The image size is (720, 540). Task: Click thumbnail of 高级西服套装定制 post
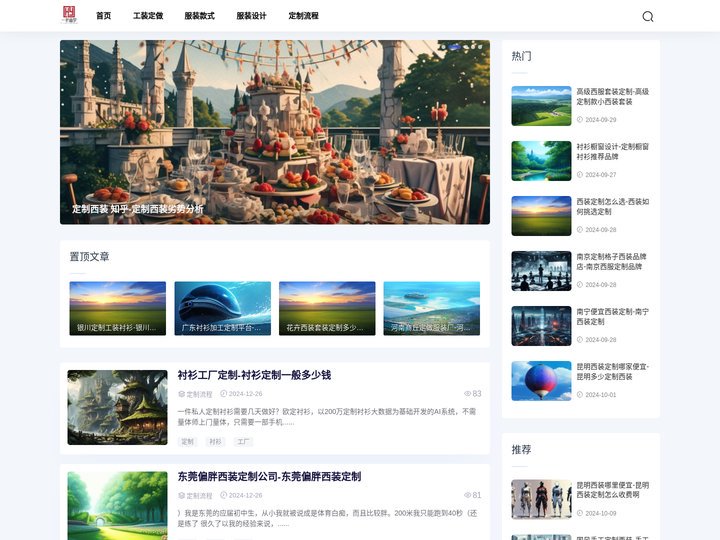pos(541,106)
